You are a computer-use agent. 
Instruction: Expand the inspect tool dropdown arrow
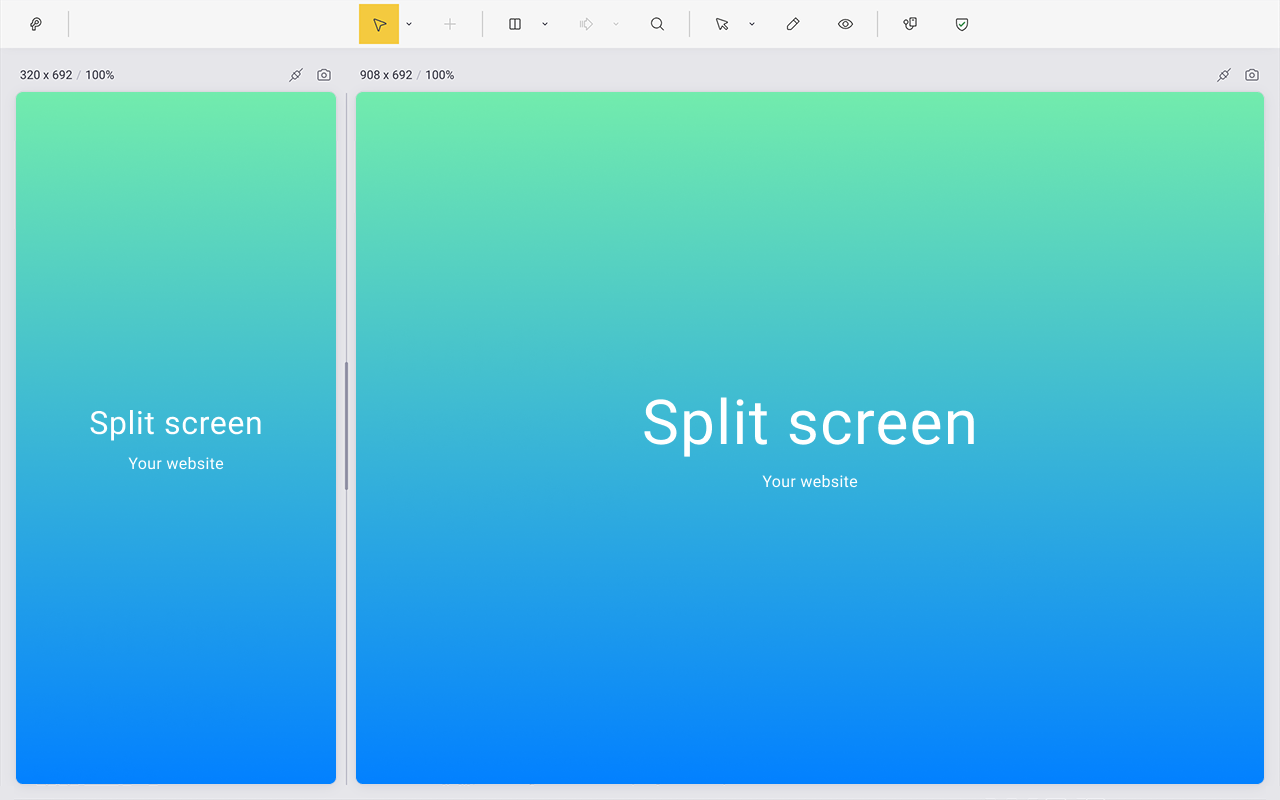(752, 24)
